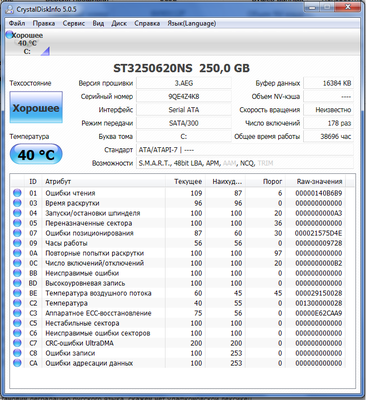The image size is (366, 400).
Task: Click status icon for Аппаратное ECC-восстановление
Action: click(x=17, y=313)
